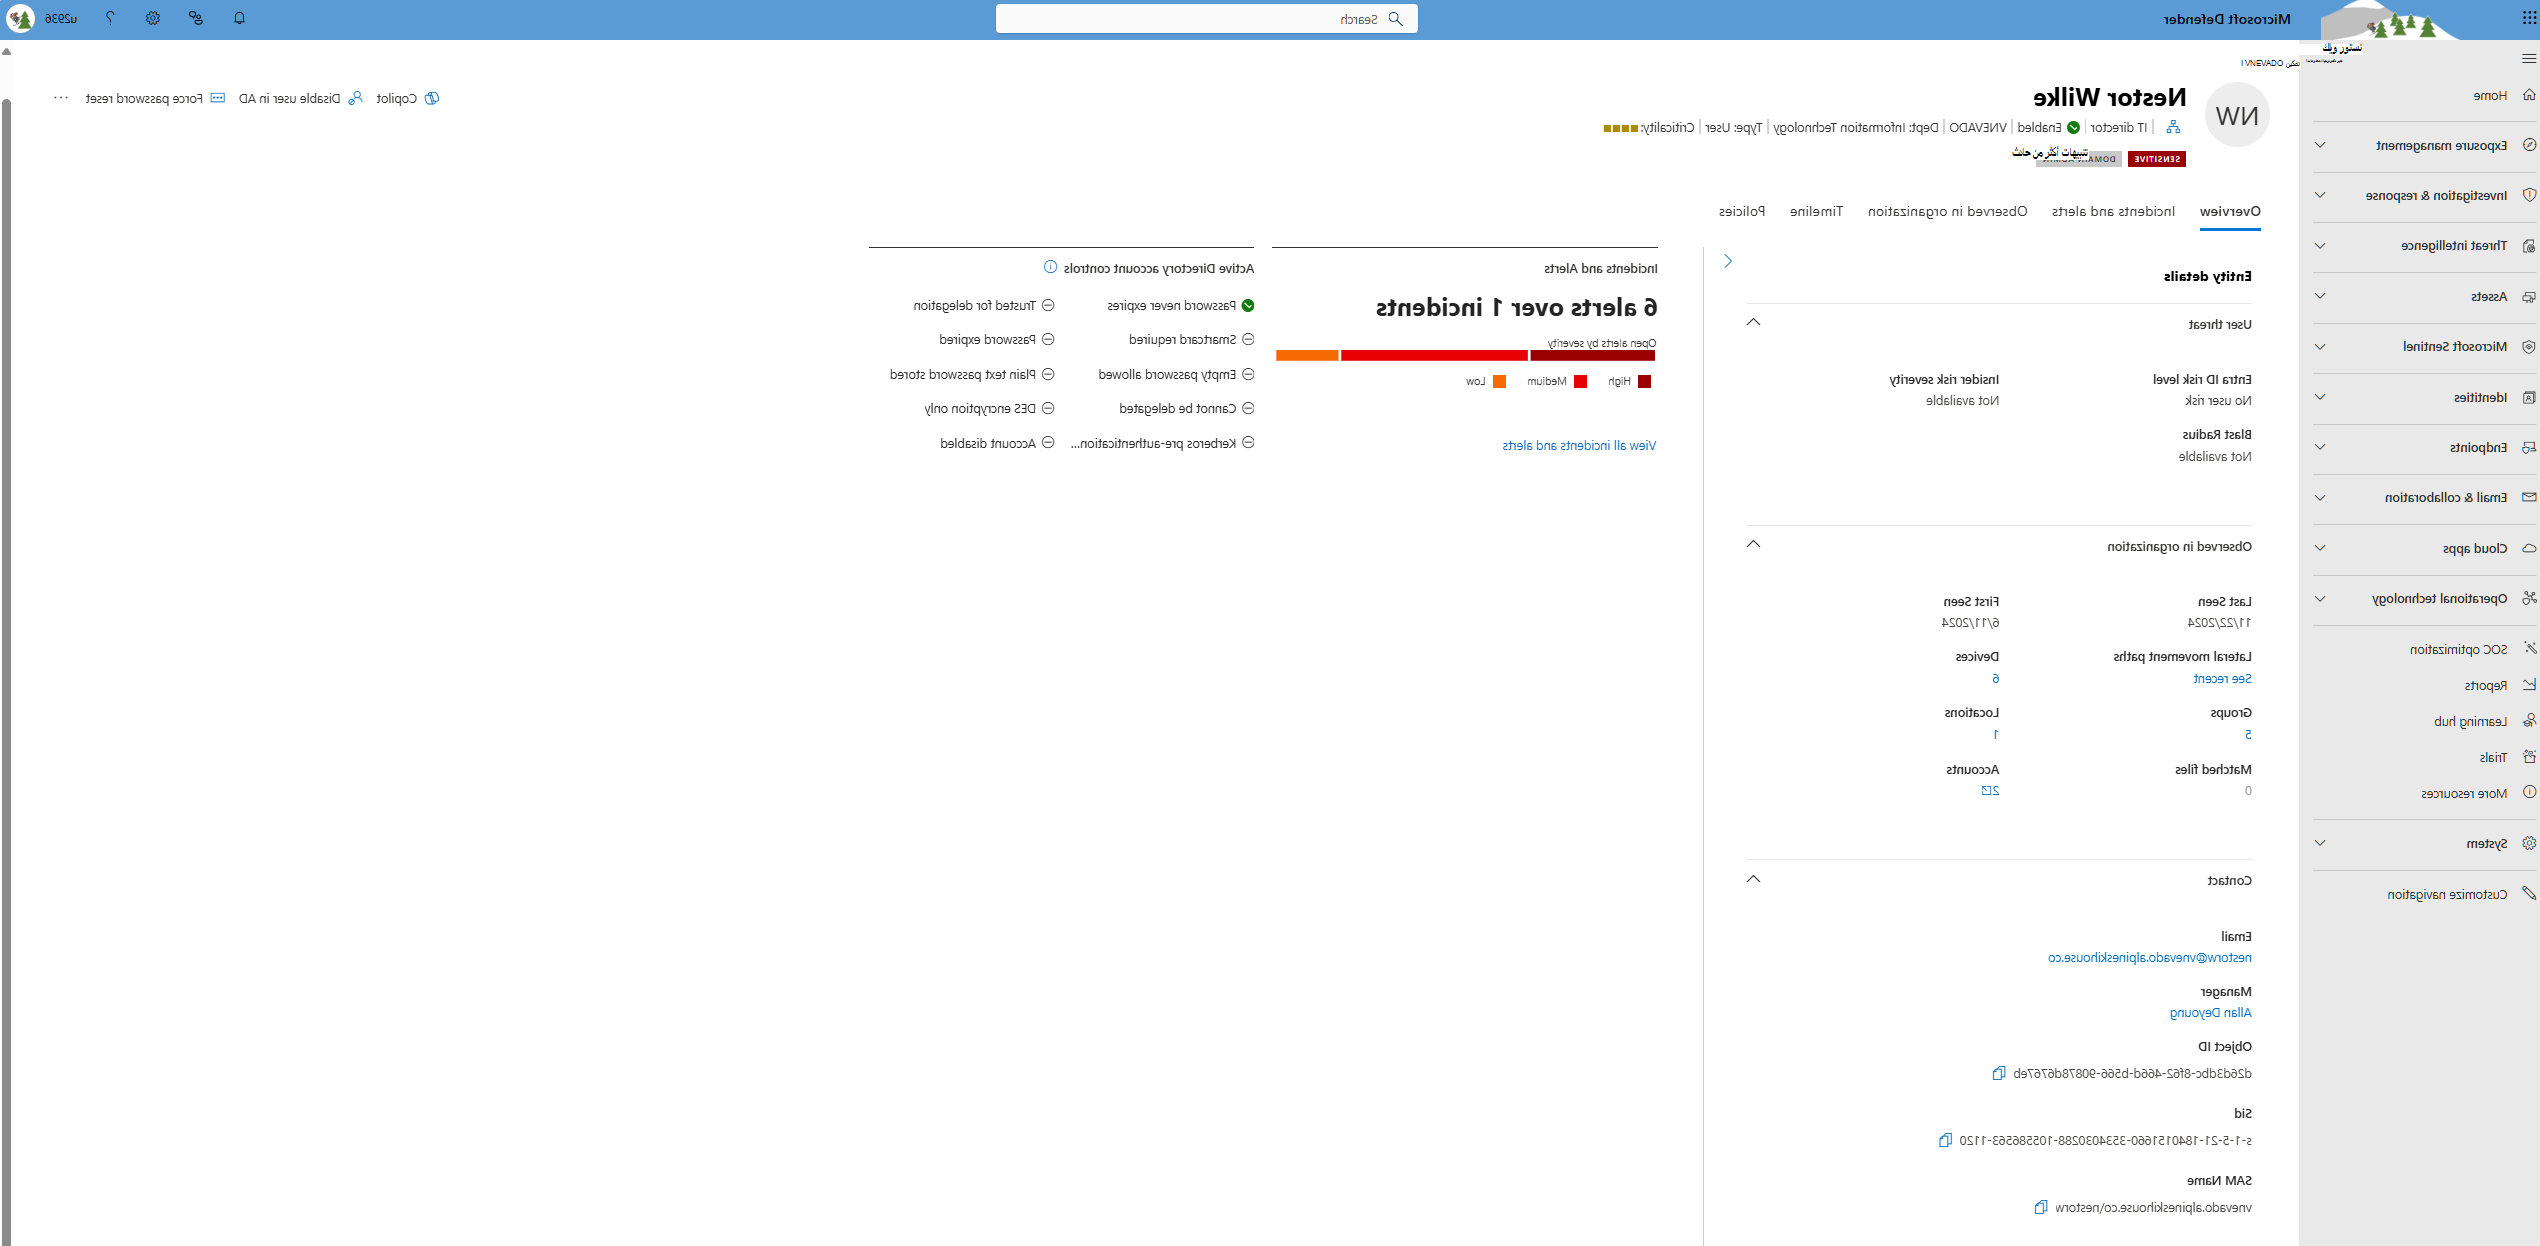This screenshot has width=2540, height=1246.
Task: Open View all incidents and alerts link
Action: (1579, 445)
